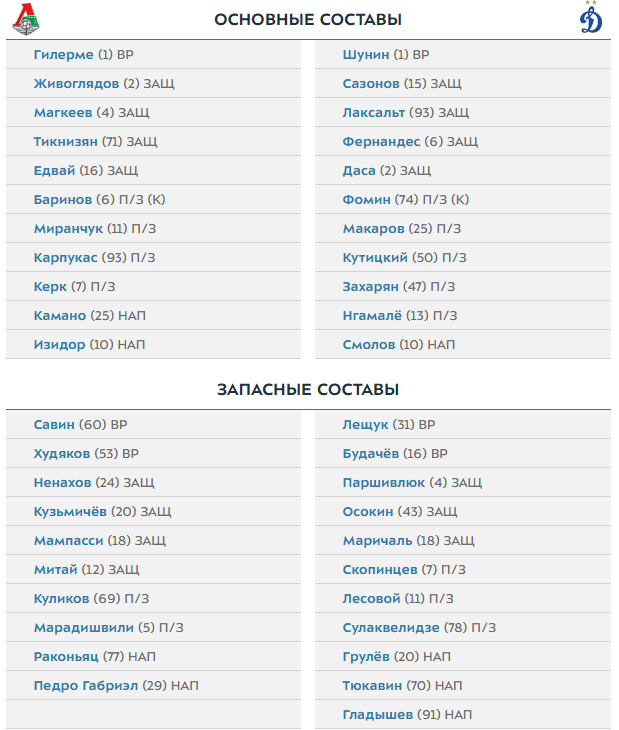Click player name Миранчук
619x730 pixels.
pyautogui.click(x=68, y=229)
